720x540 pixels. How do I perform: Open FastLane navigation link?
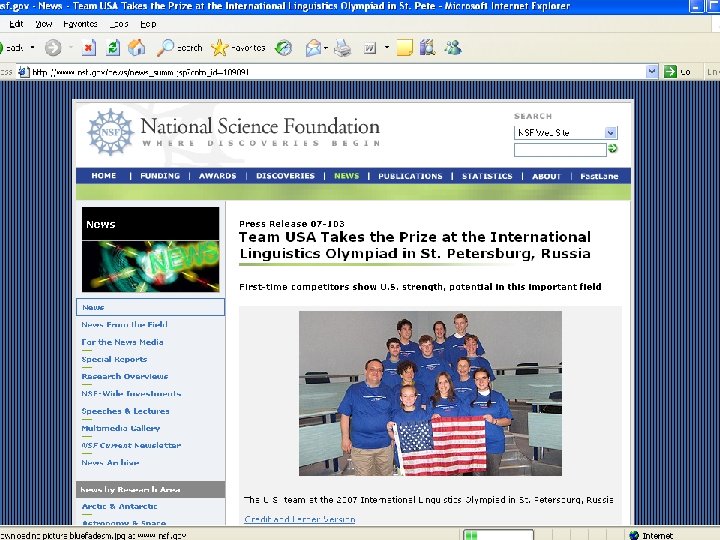pos(599,176)
